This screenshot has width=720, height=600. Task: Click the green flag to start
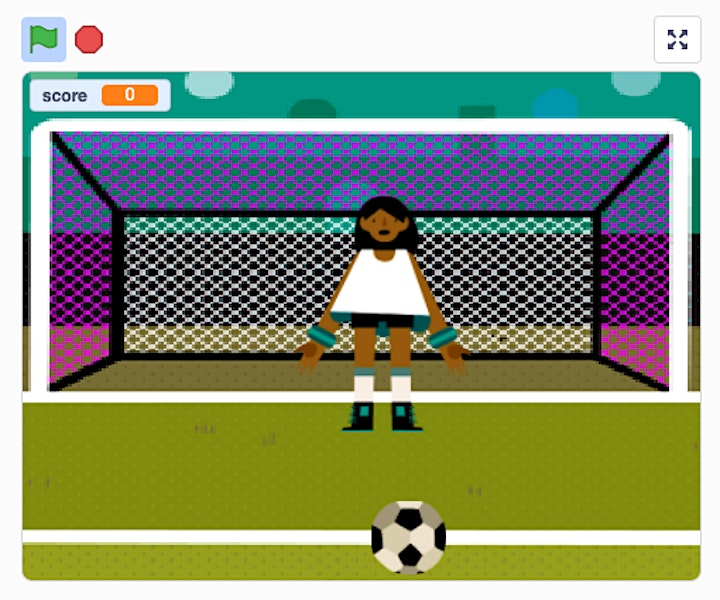44,39
